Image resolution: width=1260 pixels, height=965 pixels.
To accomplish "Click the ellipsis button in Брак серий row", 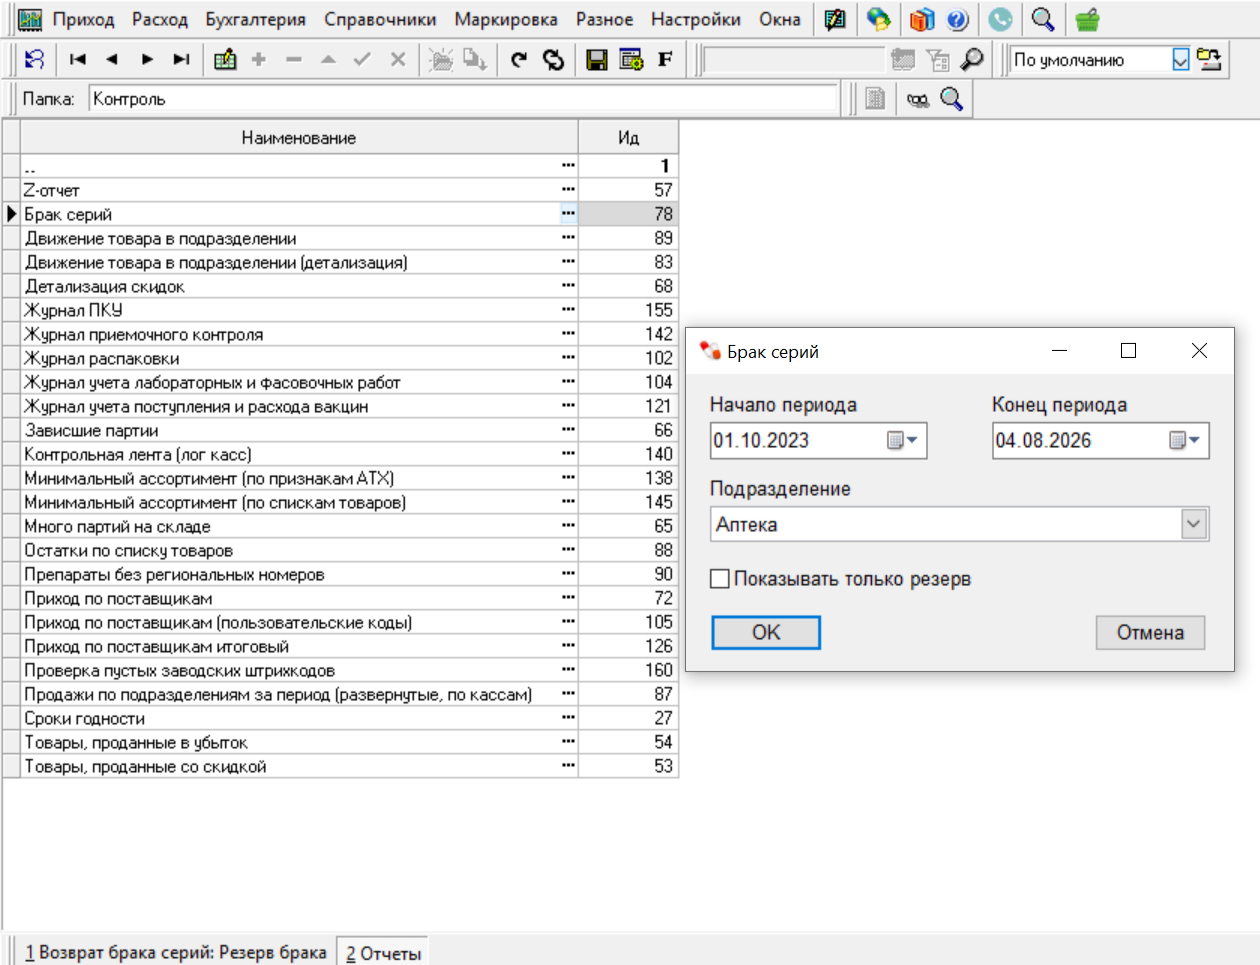I will click(568, 214).
